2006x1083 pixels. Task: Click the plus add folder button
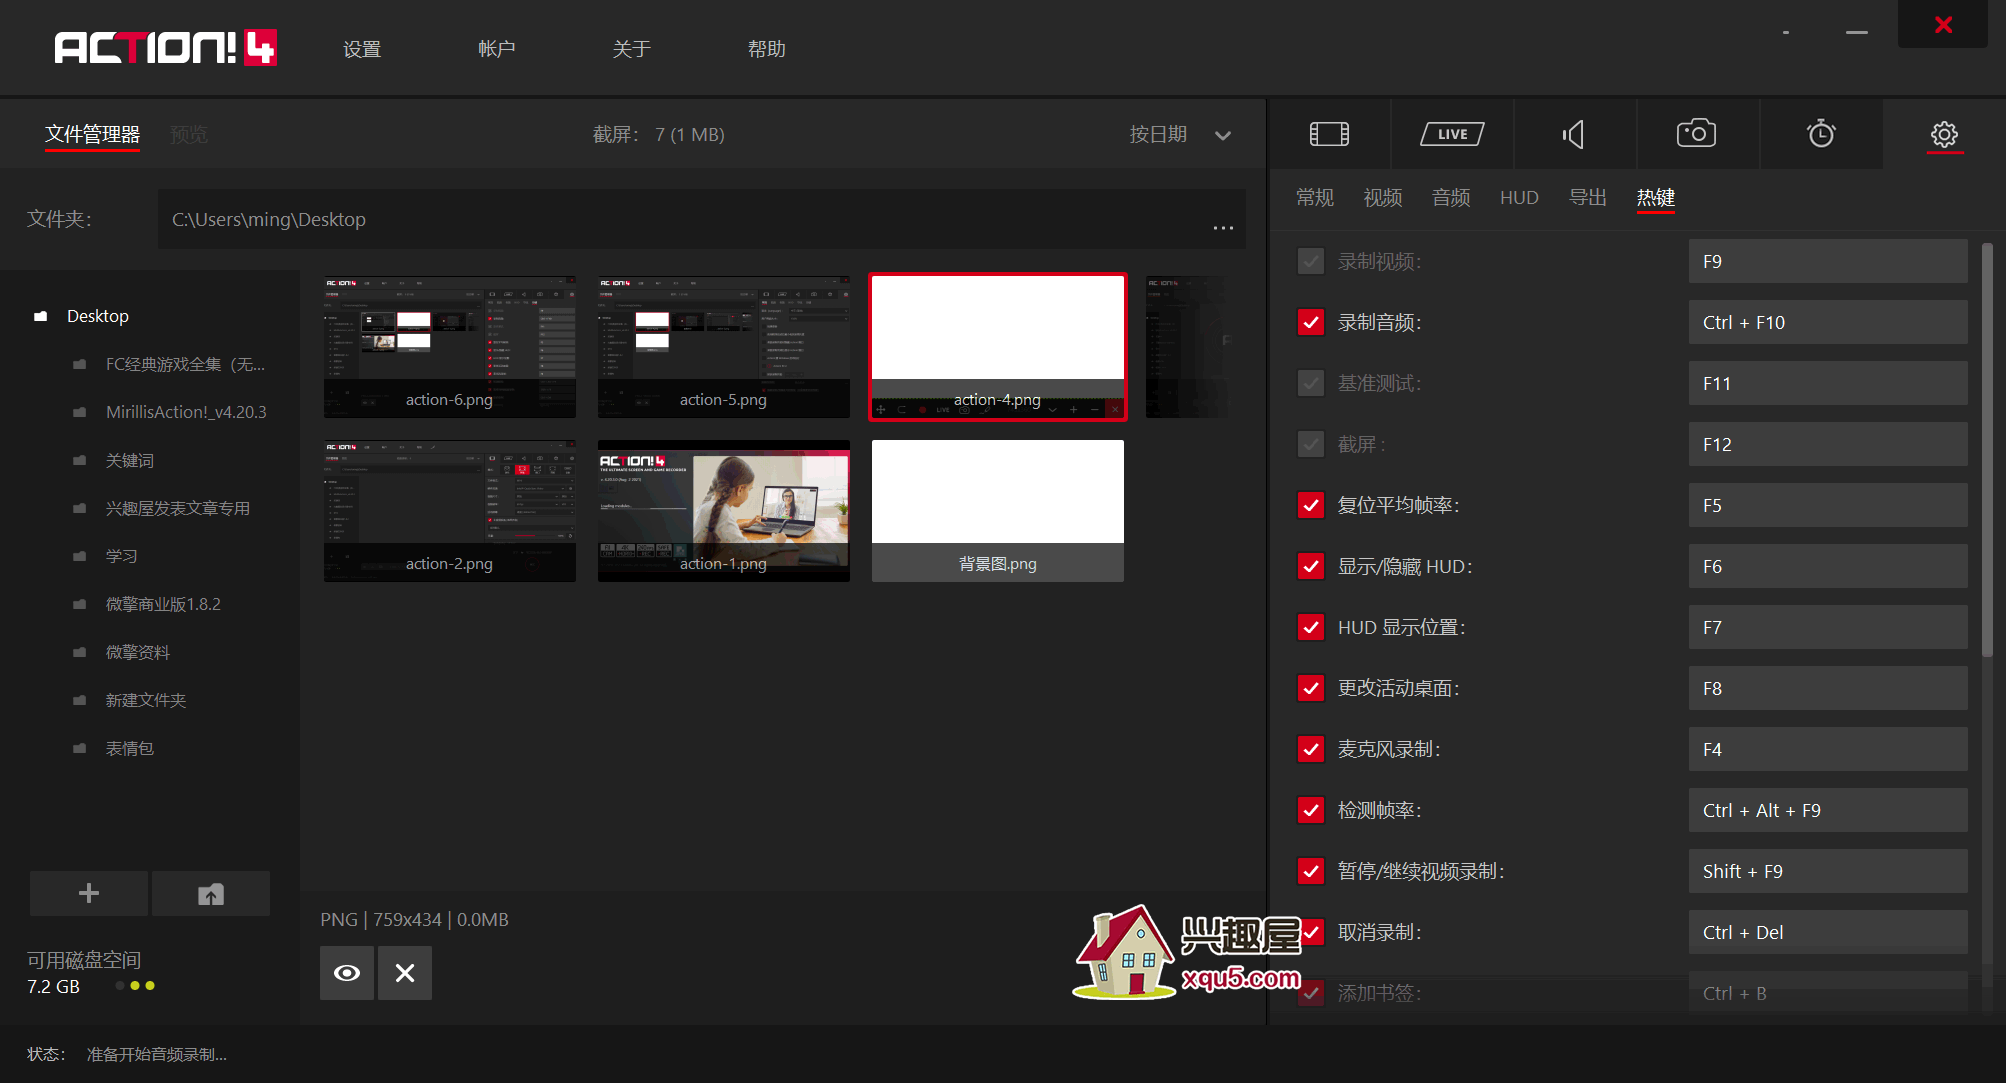(89, 893)
